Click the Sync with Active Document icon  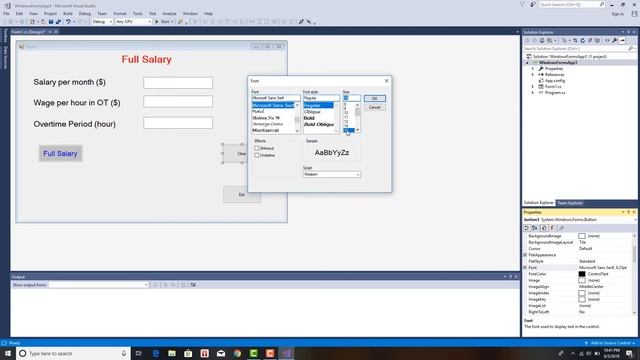point(575,40)
